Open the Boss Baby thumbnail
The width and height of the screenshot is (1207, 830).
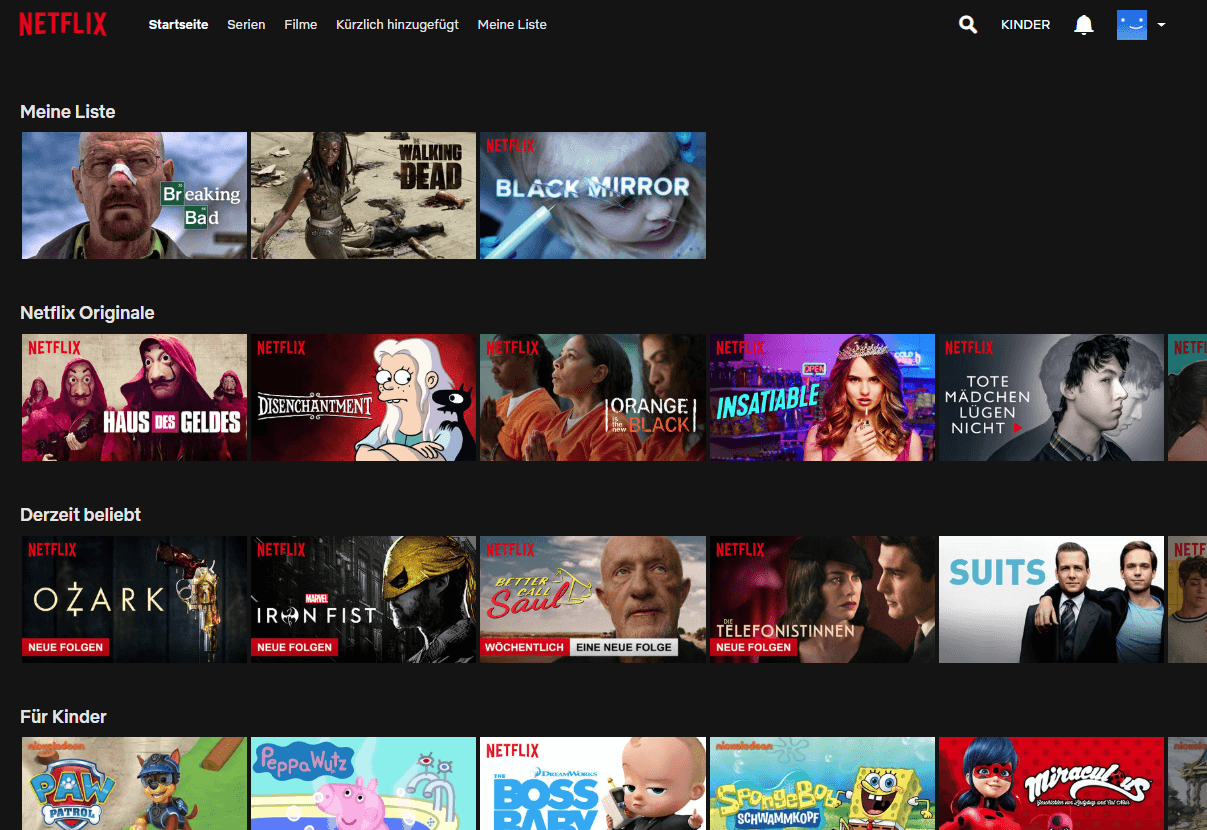point(593,784)
